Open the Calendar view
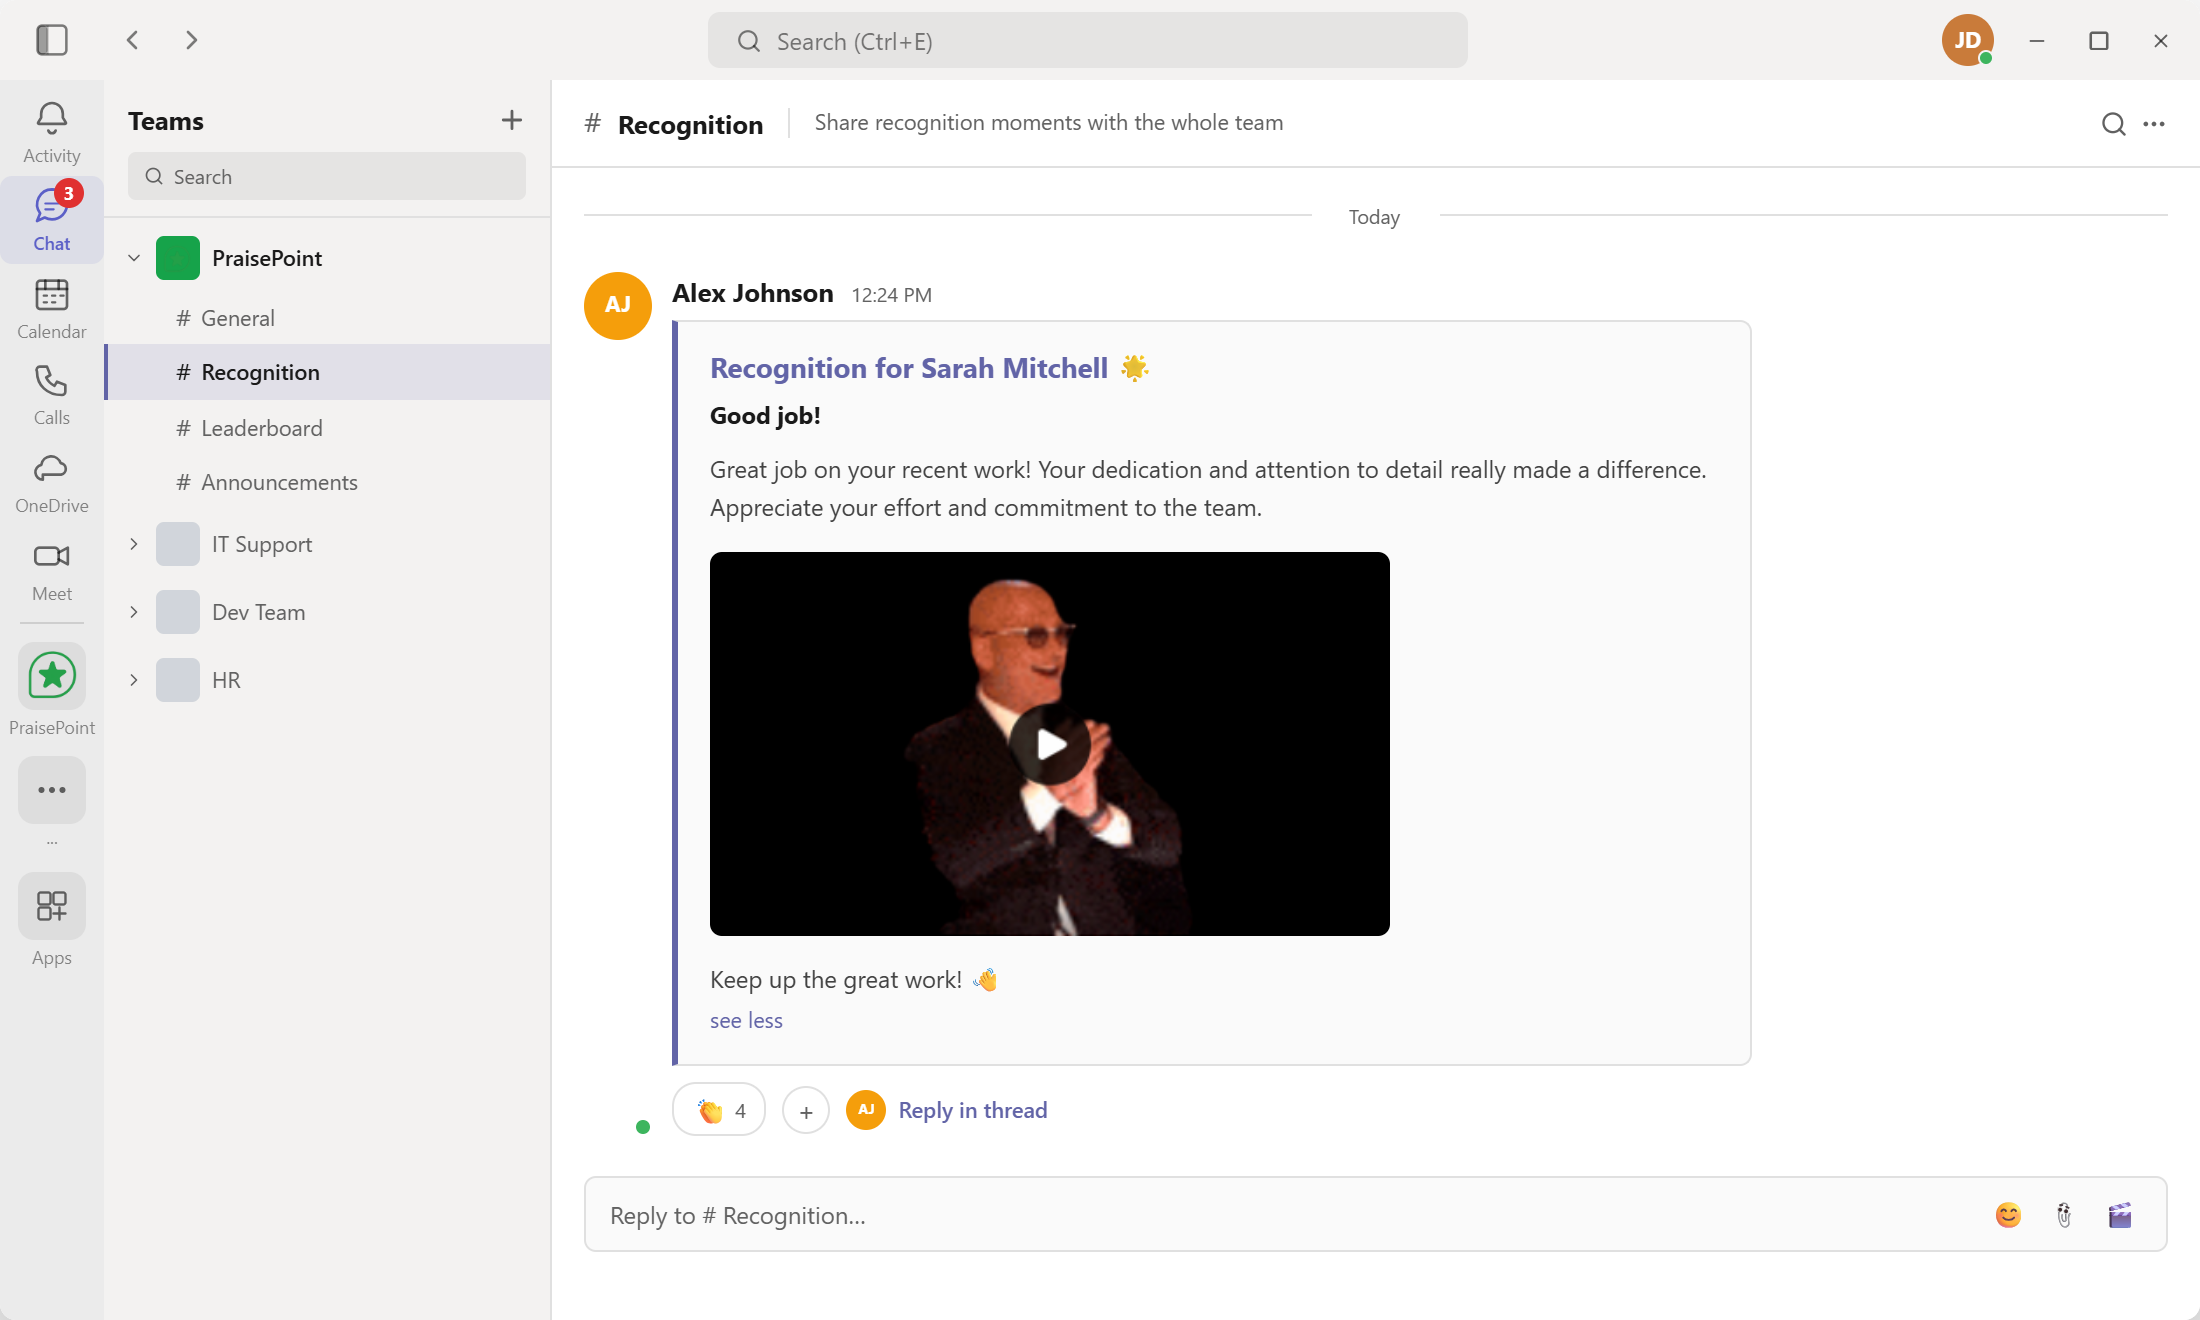Viewport: 2200px width, 1320px height. (52, 308)
